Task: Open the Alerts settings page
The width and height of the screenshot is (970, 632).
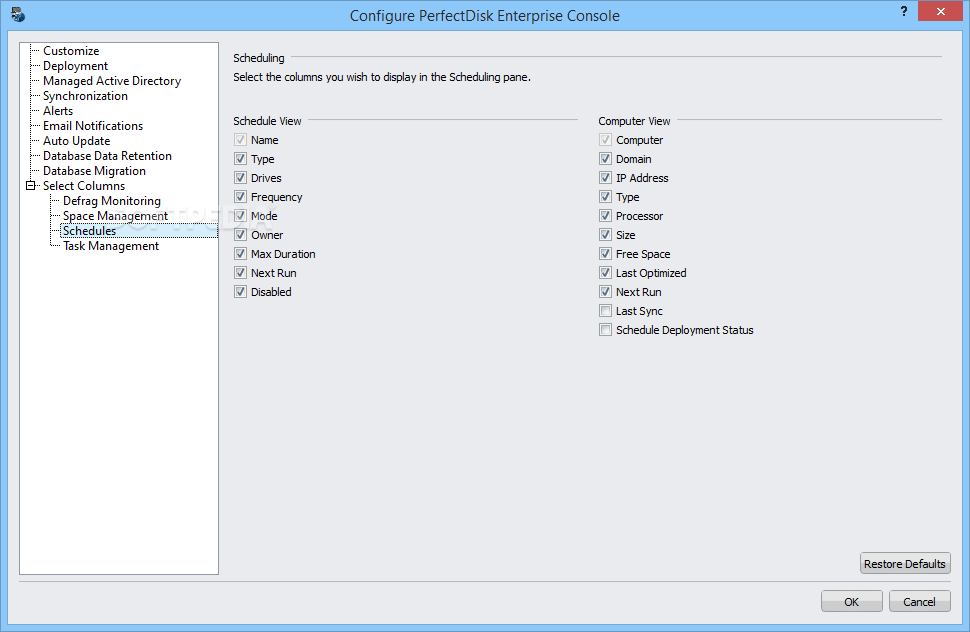Action: (58, 111)
